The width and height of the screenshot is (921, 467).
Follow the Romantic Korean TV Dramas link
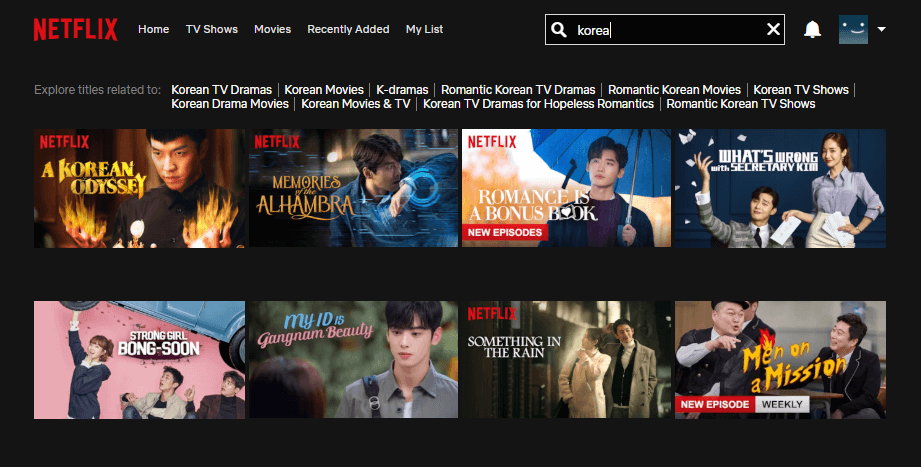coord(518,90)
